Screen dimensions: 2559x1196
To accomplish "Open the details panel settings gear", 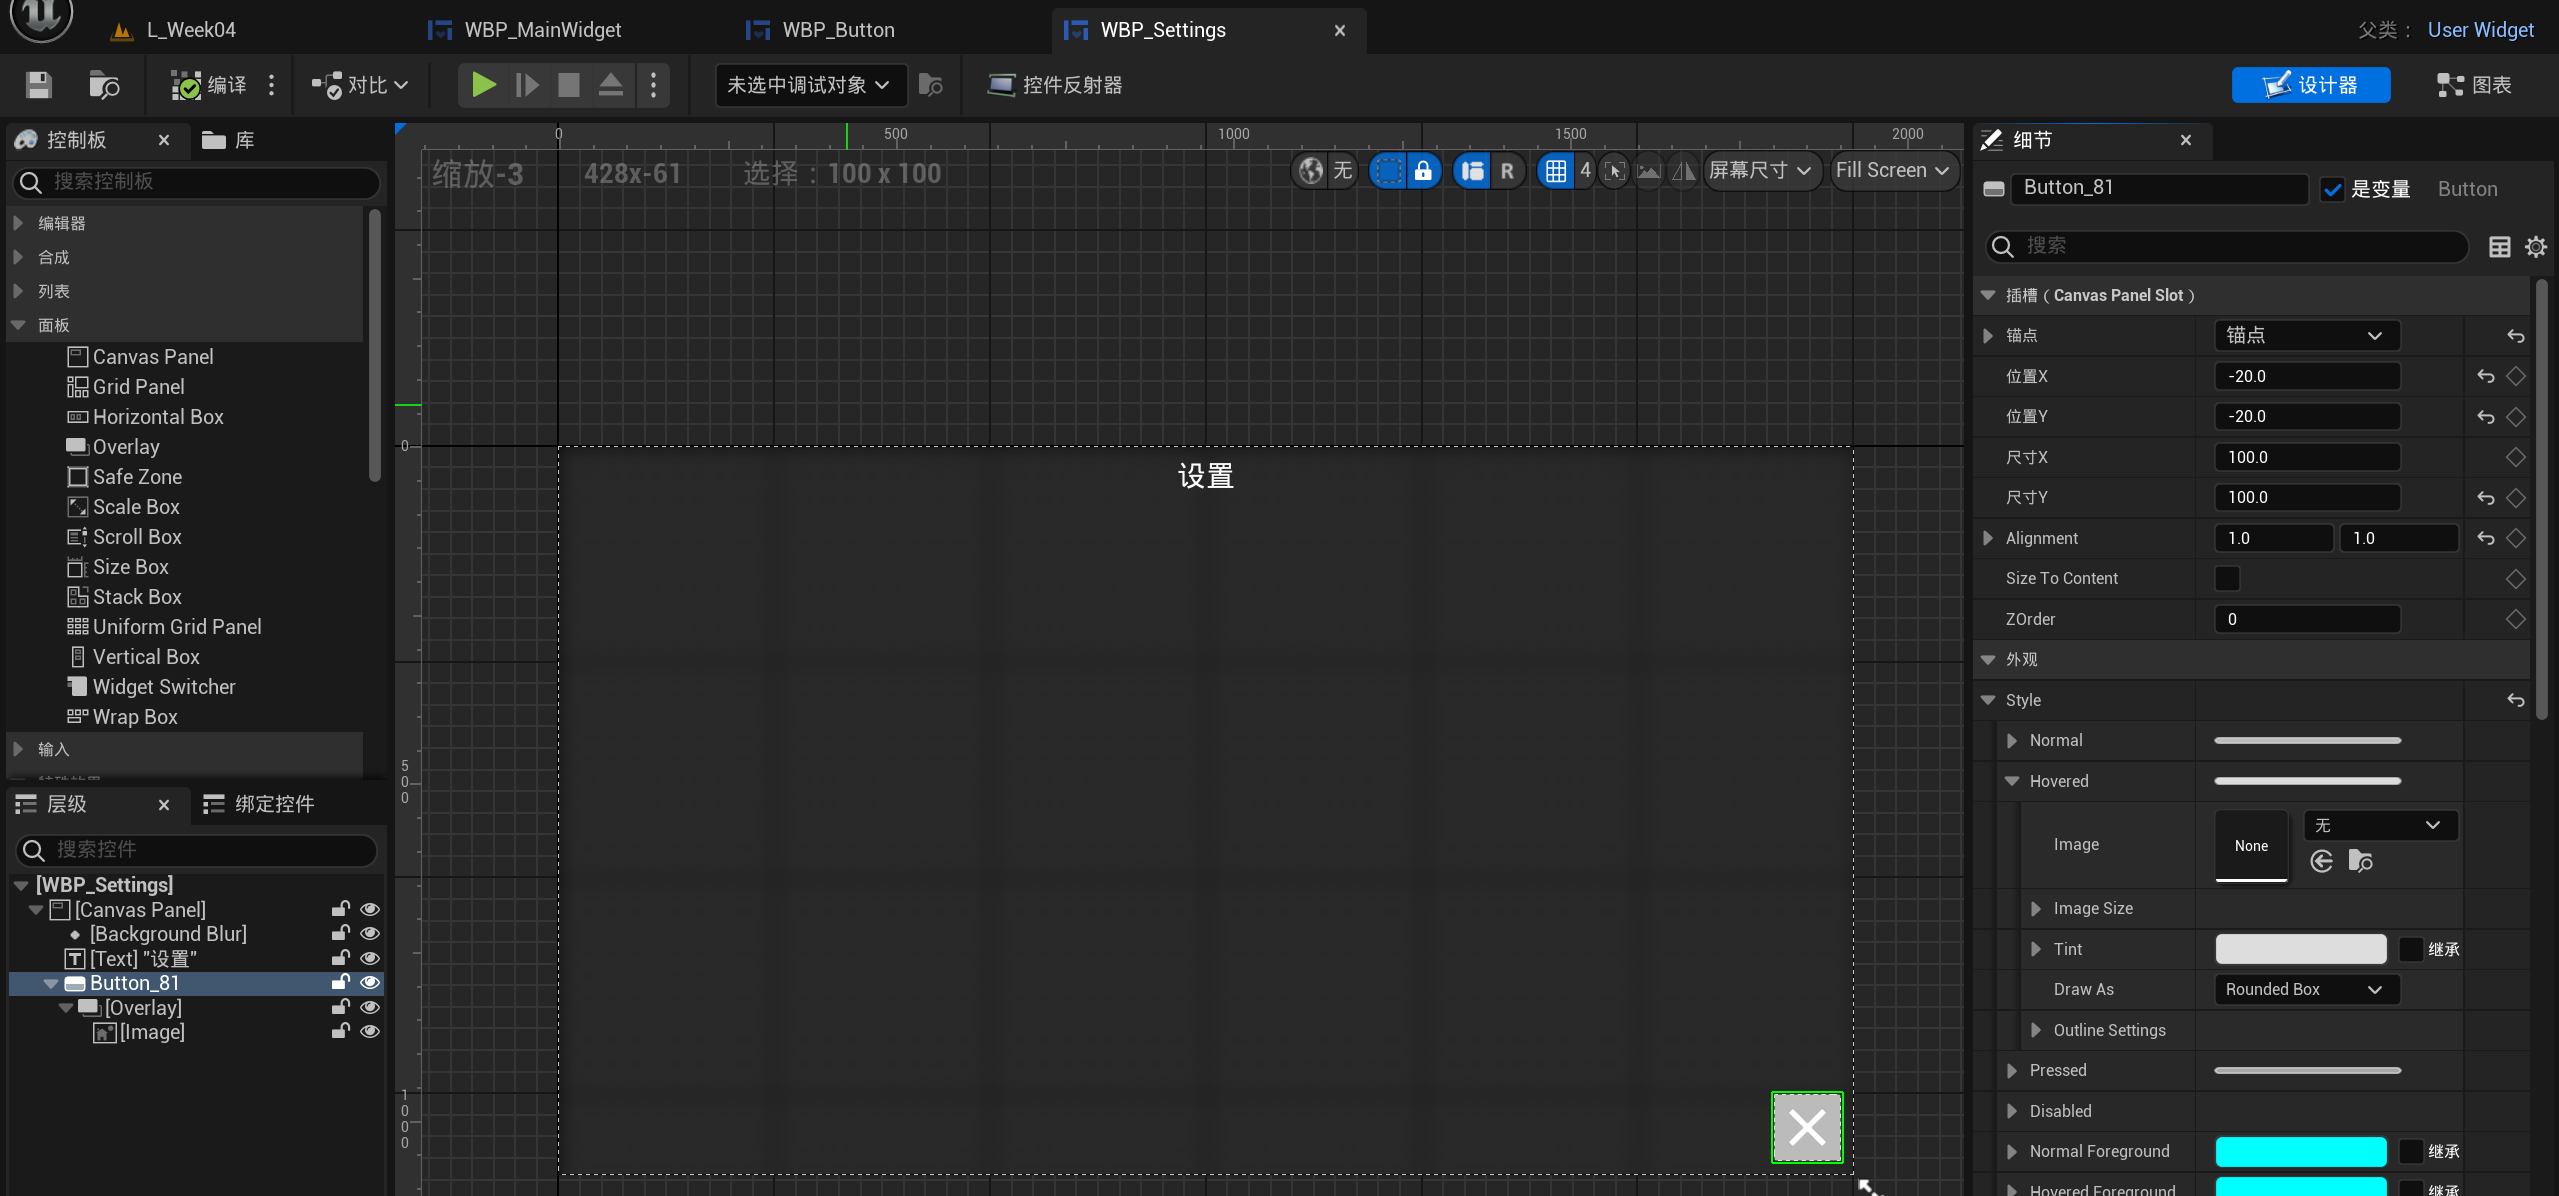I will 2535,246.
